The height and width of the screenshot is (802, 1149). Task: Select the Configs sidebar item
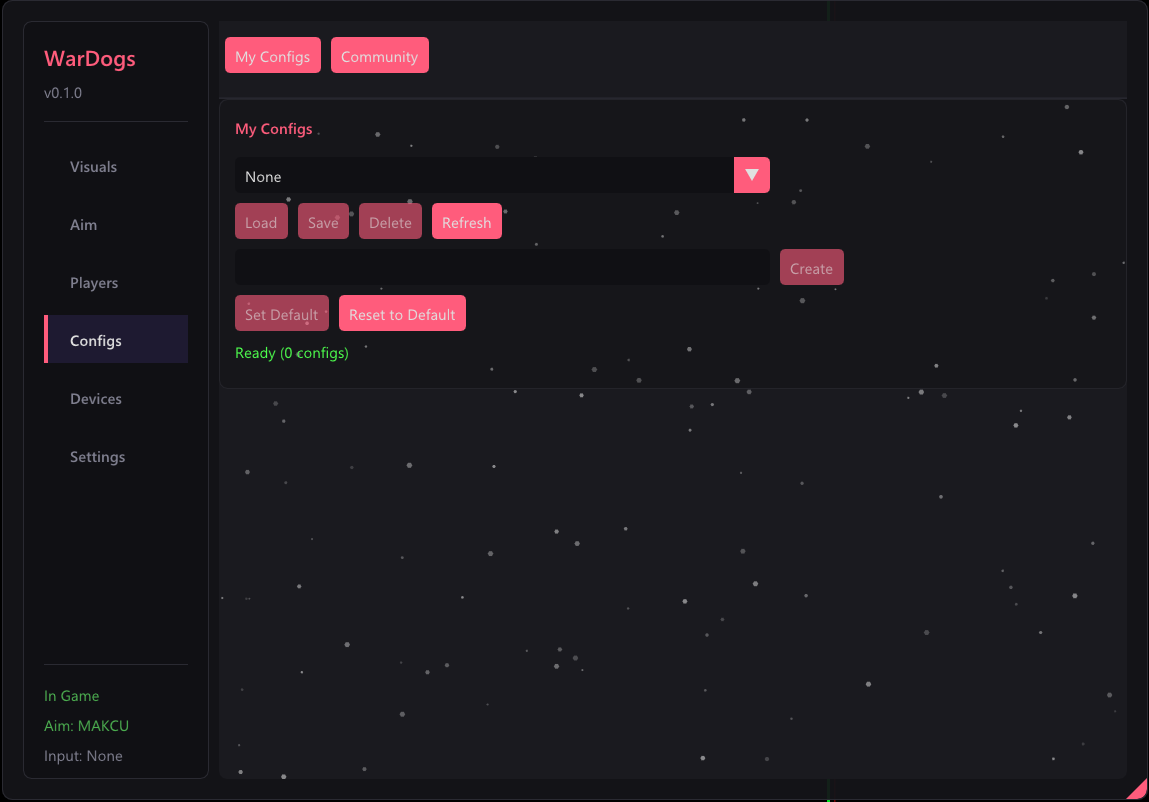[116, 340]
